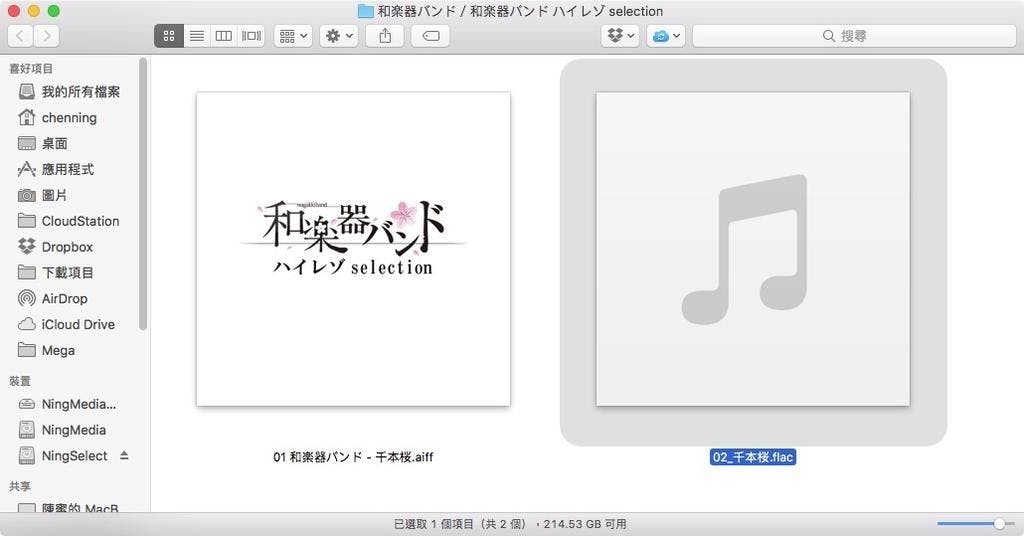Image resolution: width=1024 pixels, height=536 pixels.
Task: Open iCloud Drive sidebar entry
Action: [78, 324]
